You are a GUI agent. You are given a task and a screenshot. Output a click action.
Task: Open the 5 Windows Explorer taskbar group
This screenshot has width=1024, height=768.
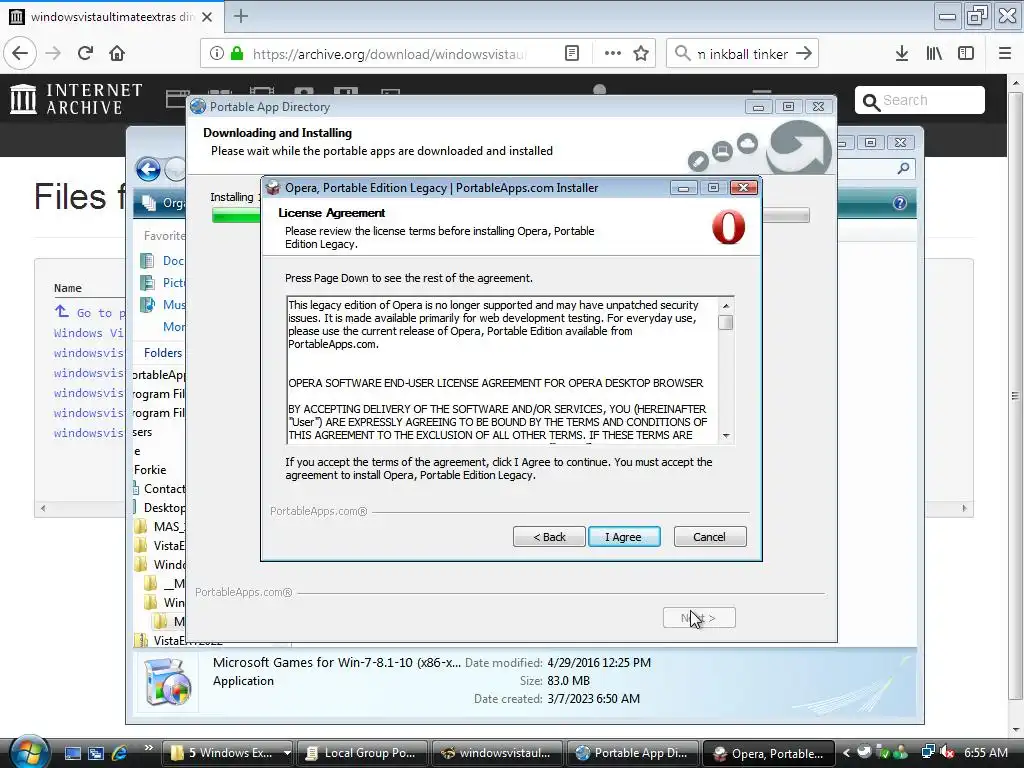click(226, 753)
